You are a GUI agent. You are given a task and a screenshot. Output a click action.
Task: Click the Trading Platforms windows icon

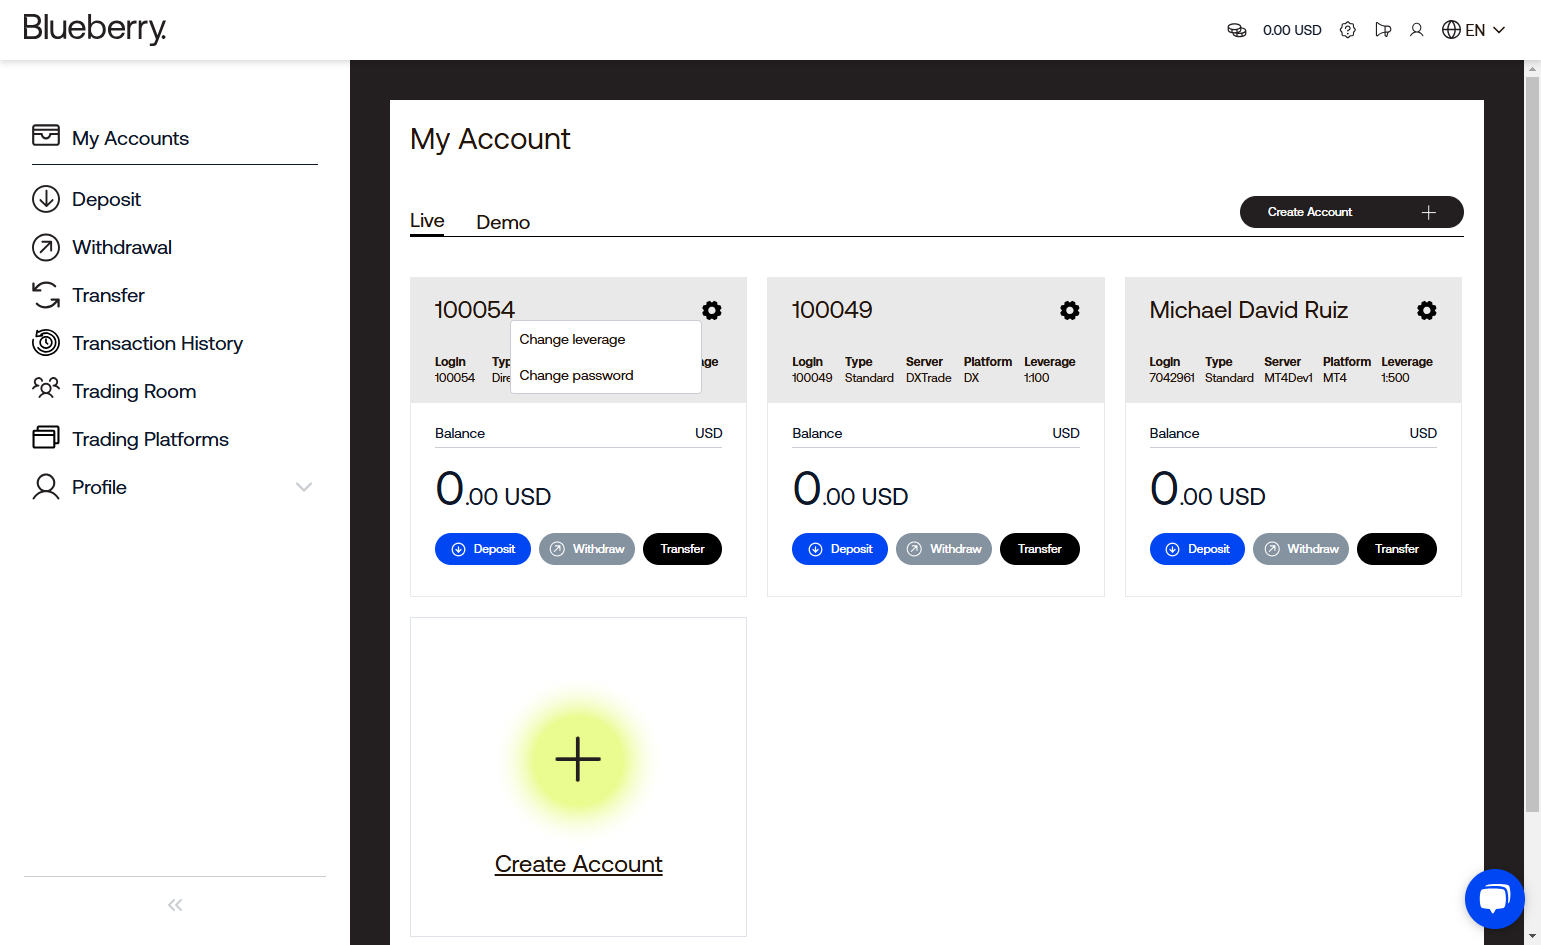tap(46, 438)
